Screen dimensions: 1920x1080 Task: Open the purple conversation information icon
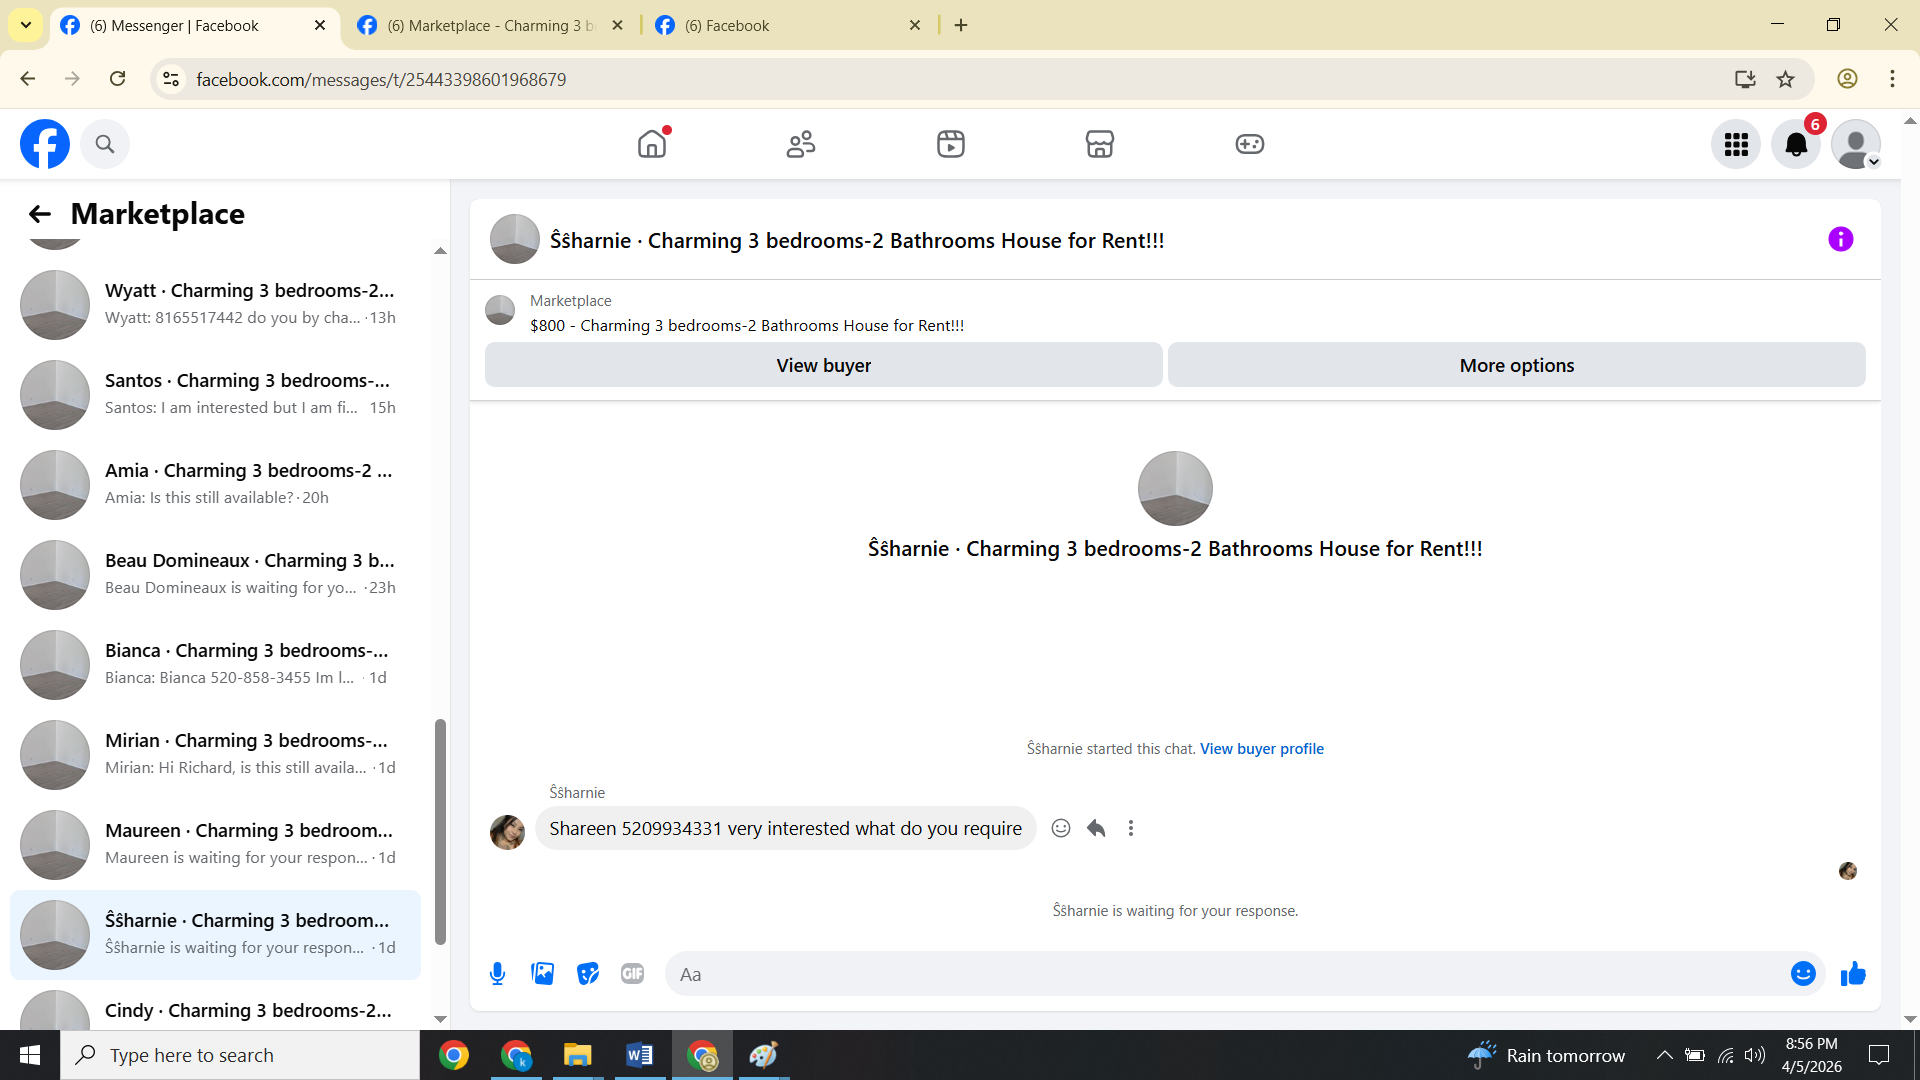1840,239
